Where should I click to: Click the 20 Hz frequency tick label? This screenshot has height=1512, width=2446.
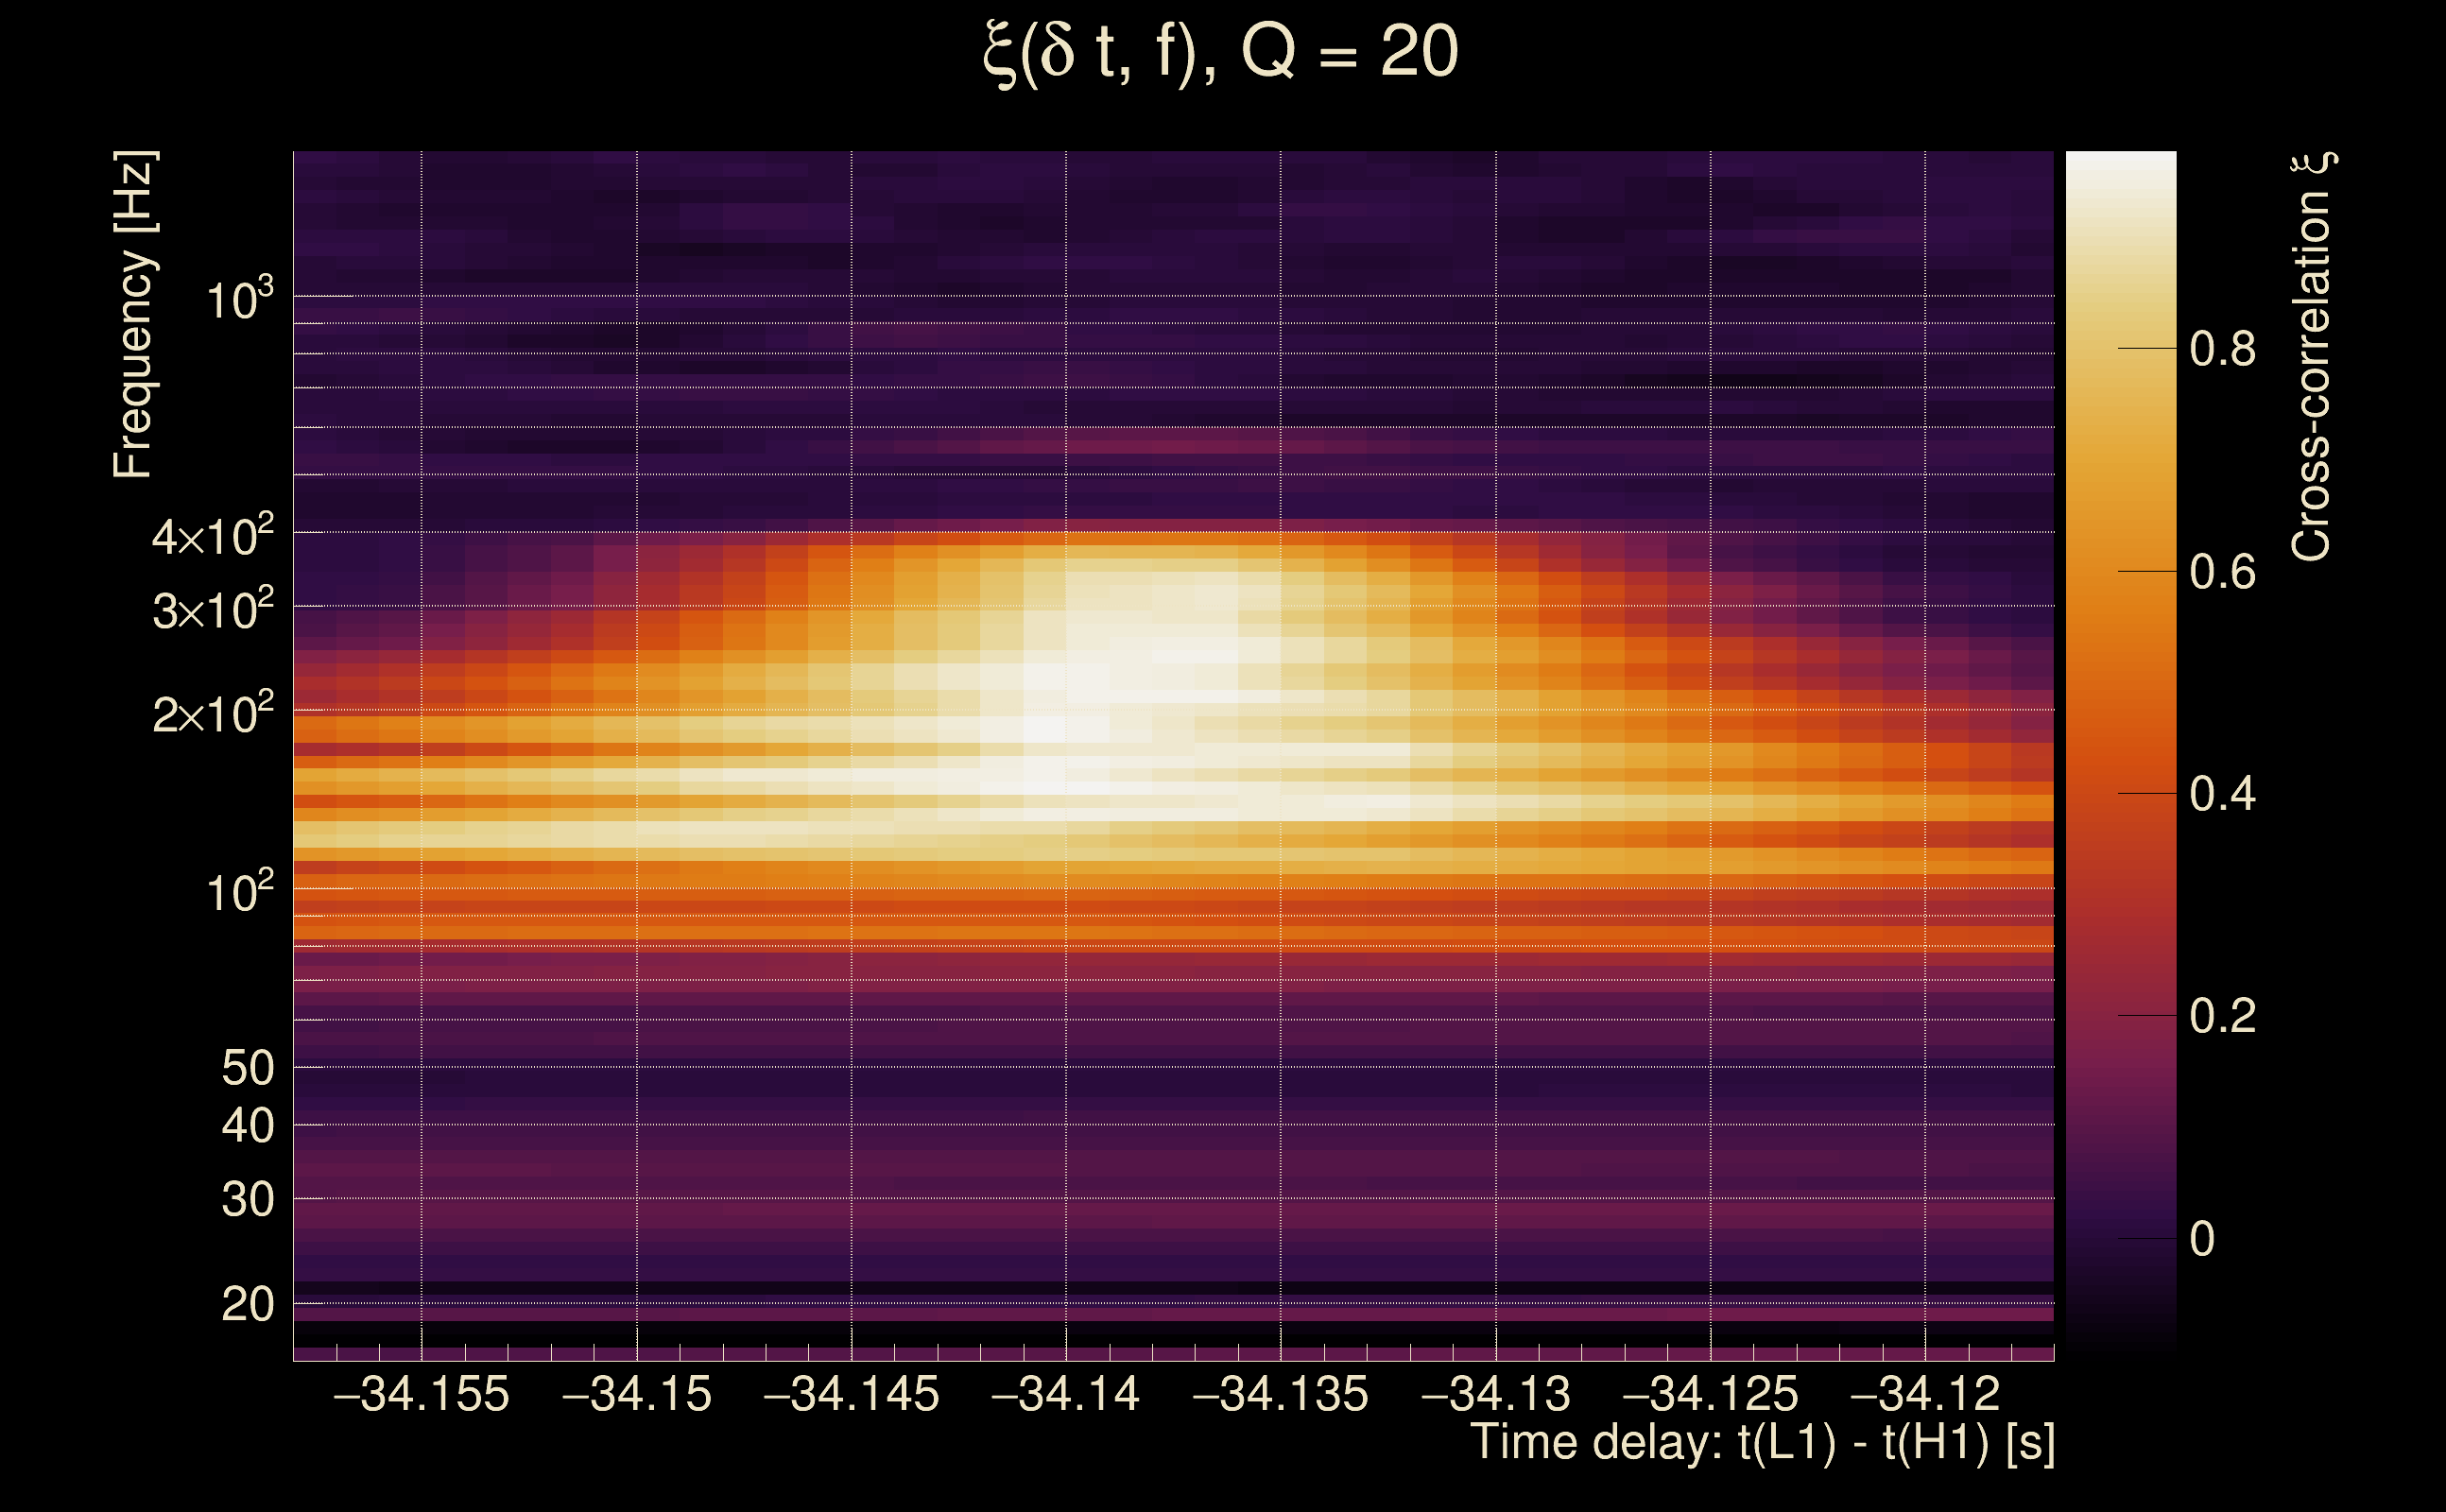[247, 1304]
